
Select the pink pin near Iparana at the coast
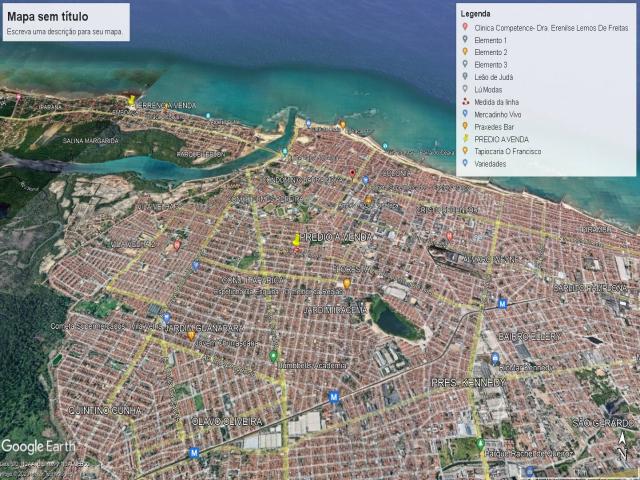(x=18, y=97)
